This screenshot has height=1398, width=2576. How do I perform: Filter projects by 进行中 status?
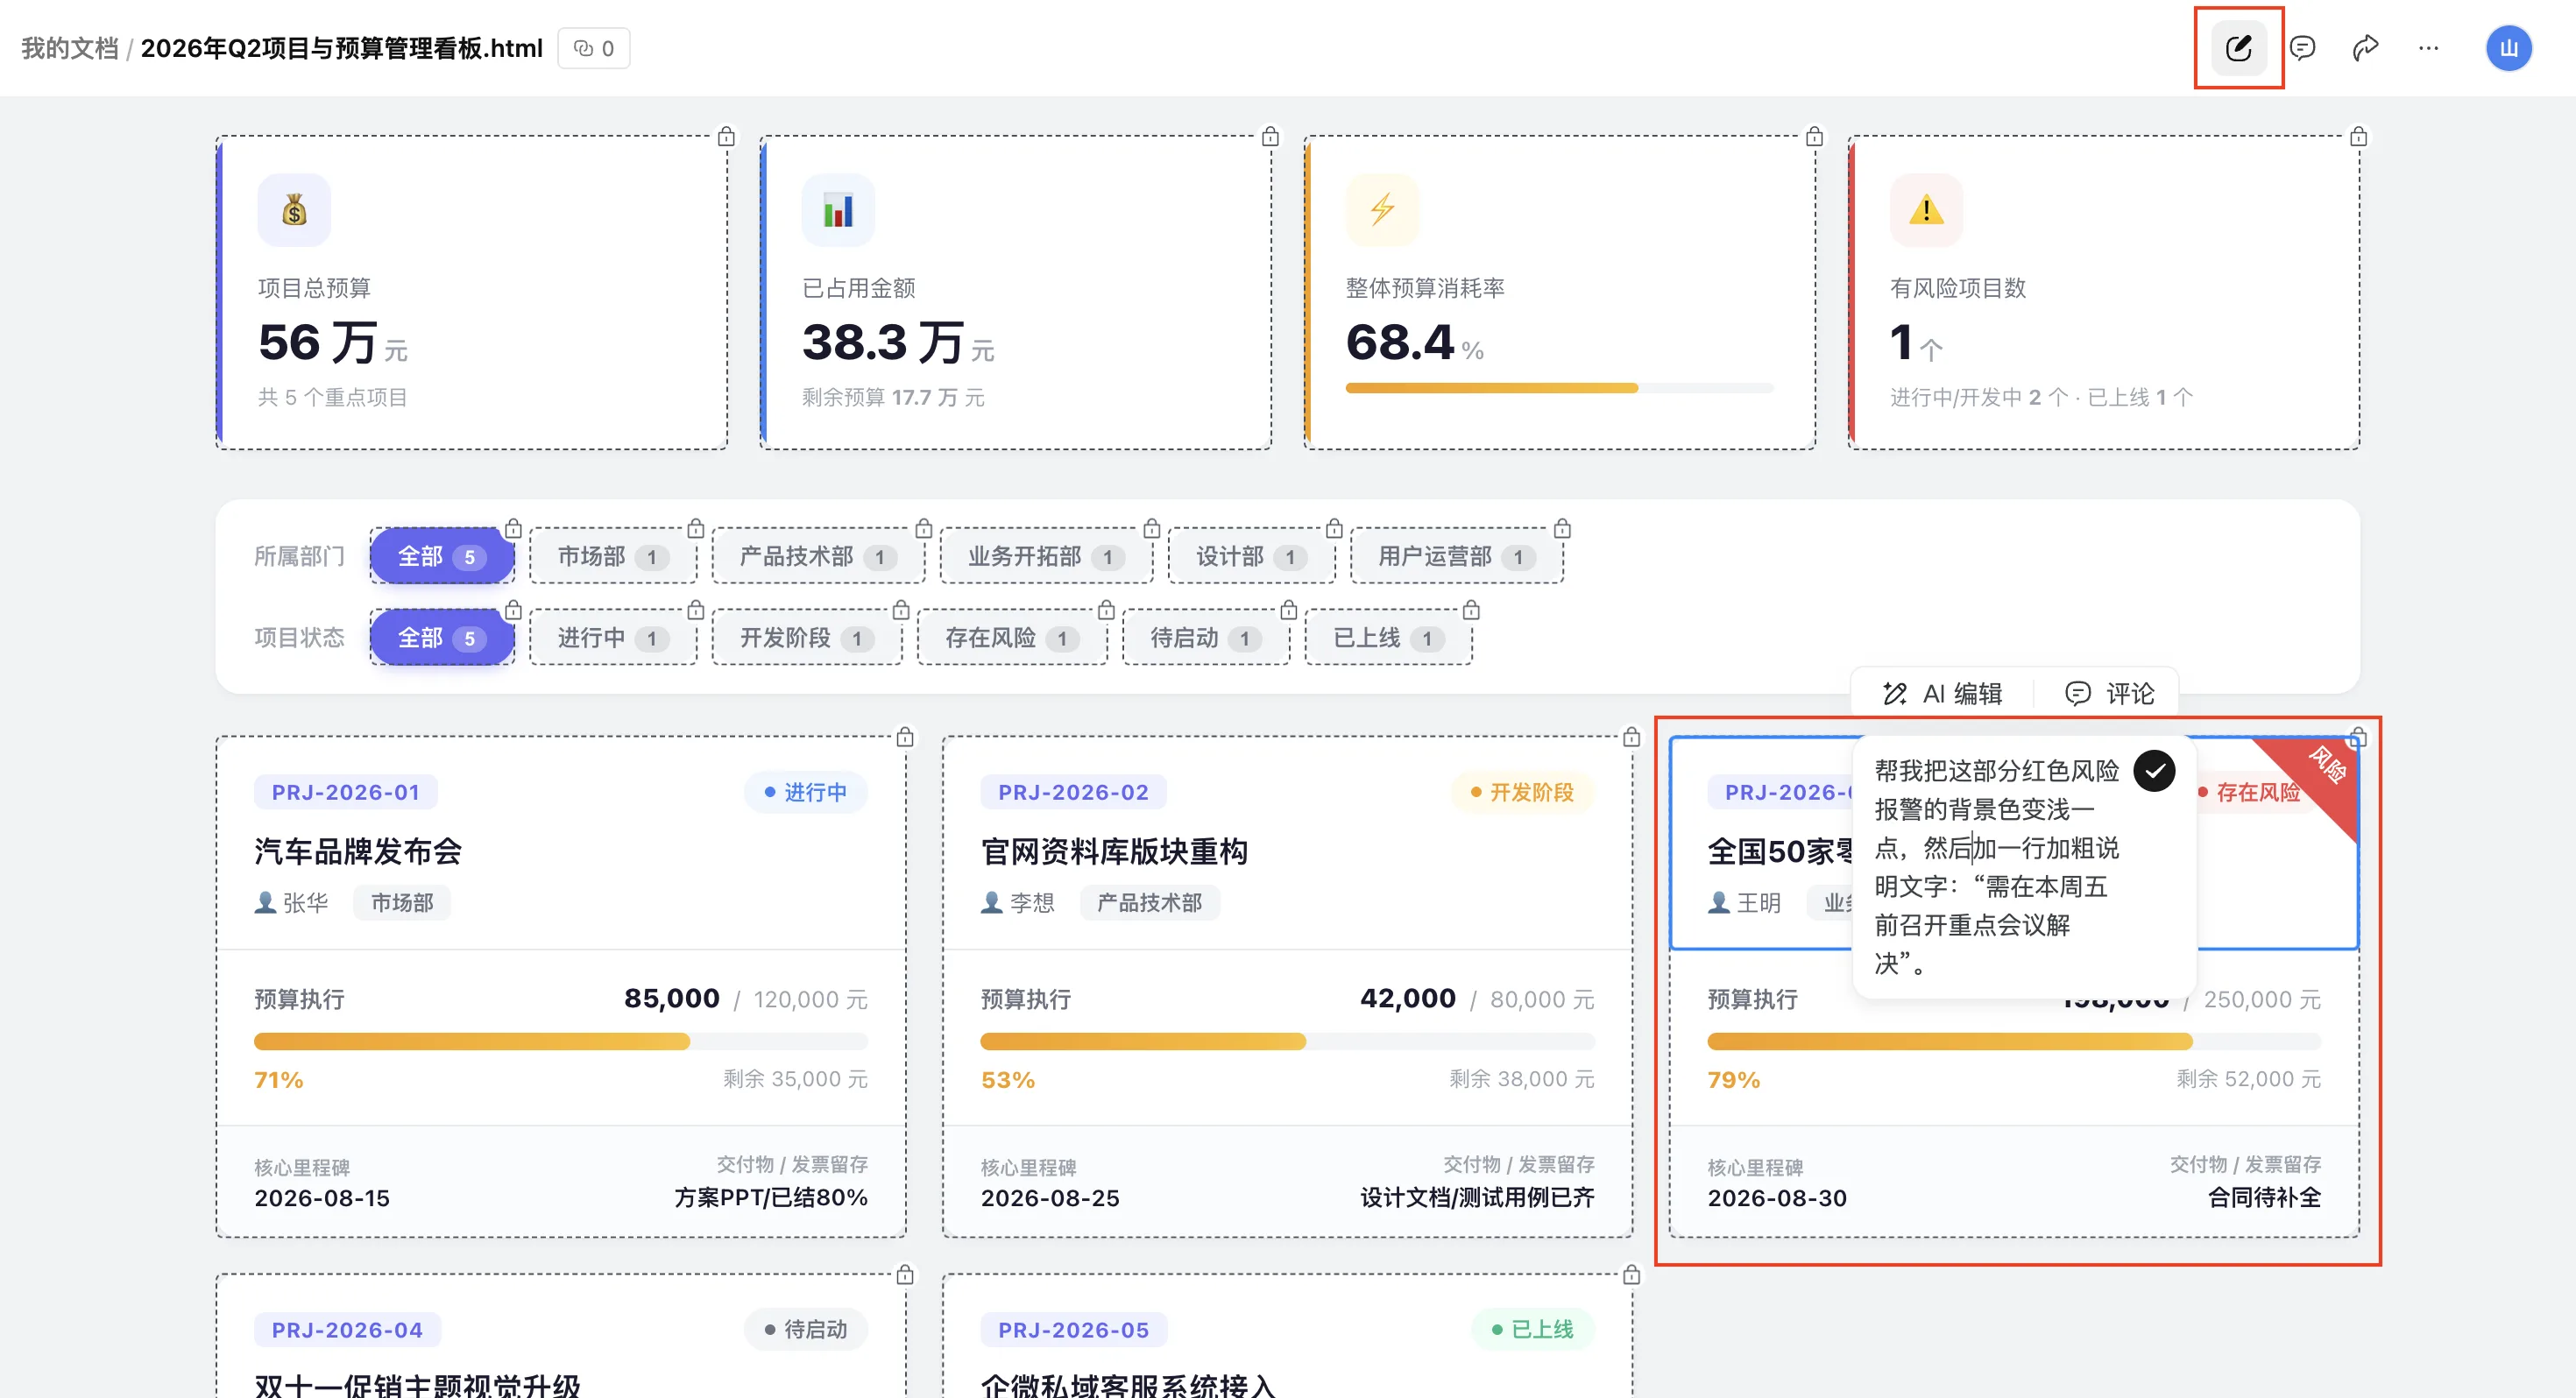612,638
